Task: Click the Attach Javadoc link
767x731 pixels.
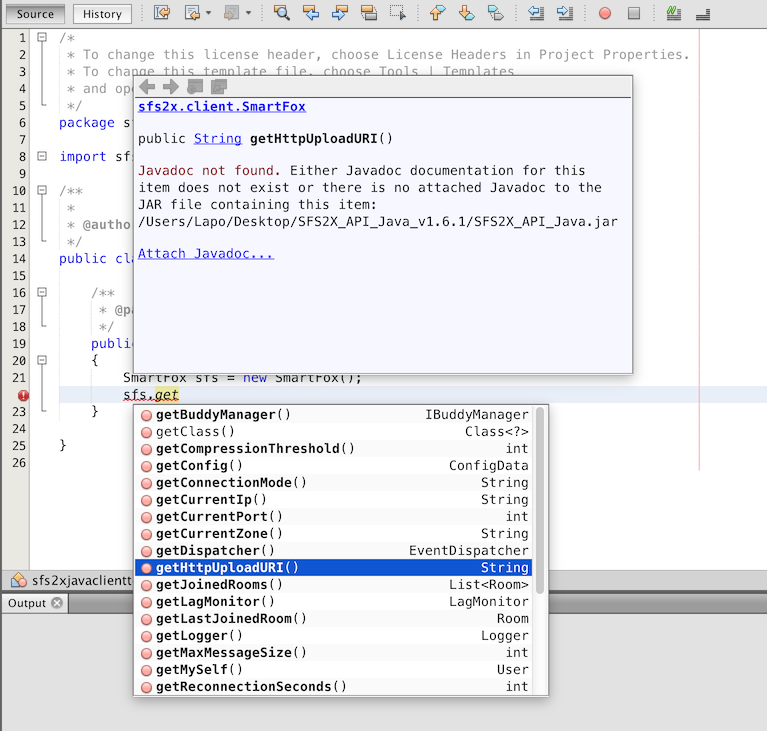Action: 205,254
